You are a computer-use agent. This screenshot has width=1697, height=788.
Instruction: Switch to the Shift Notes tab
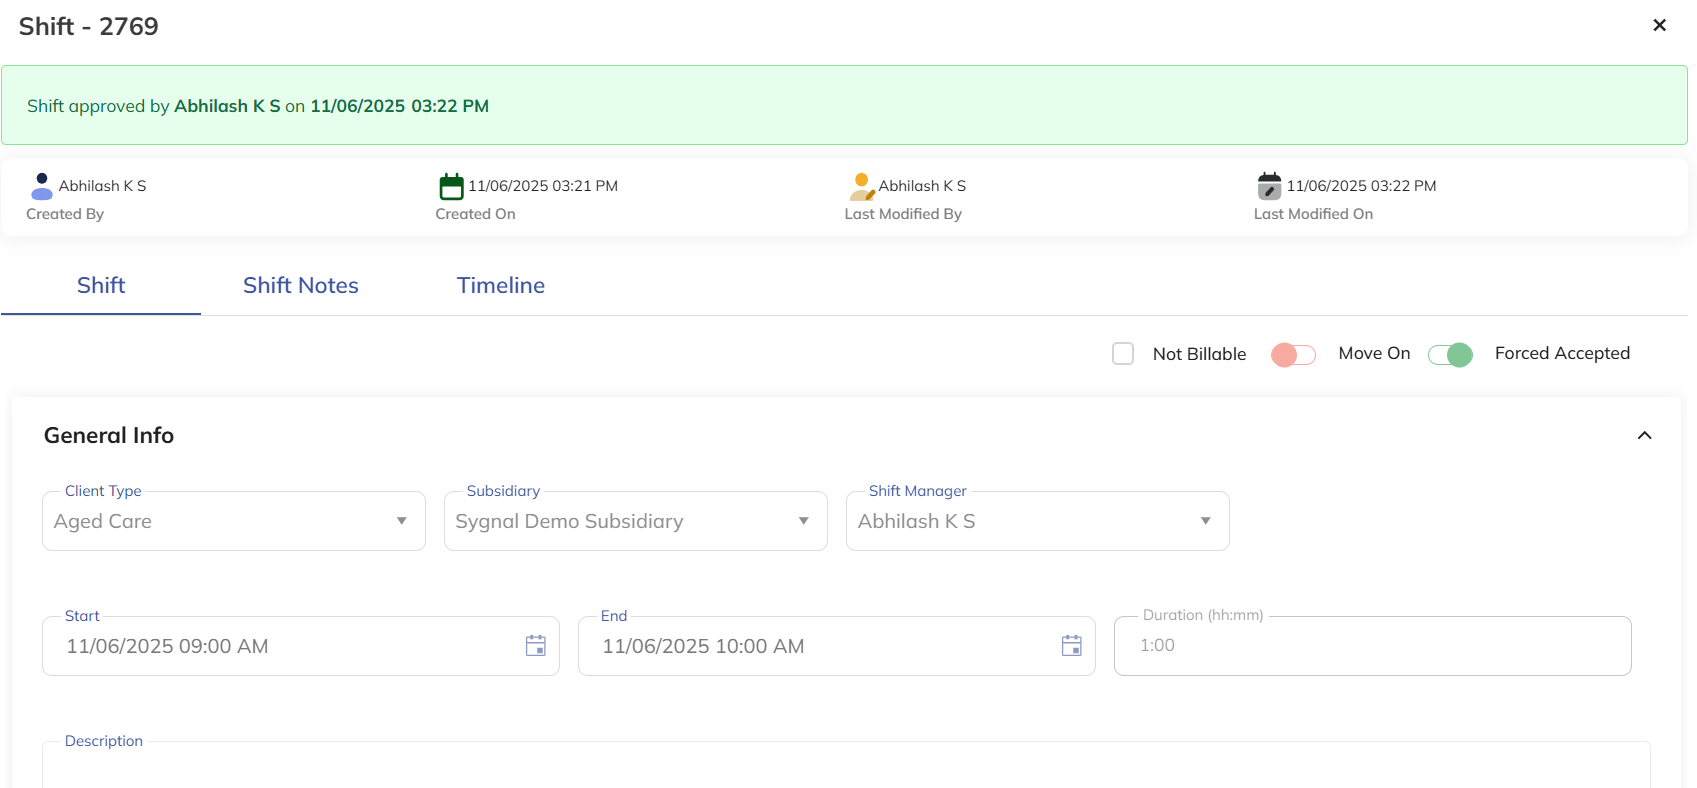pyautogui.click(x=300, y=285)
